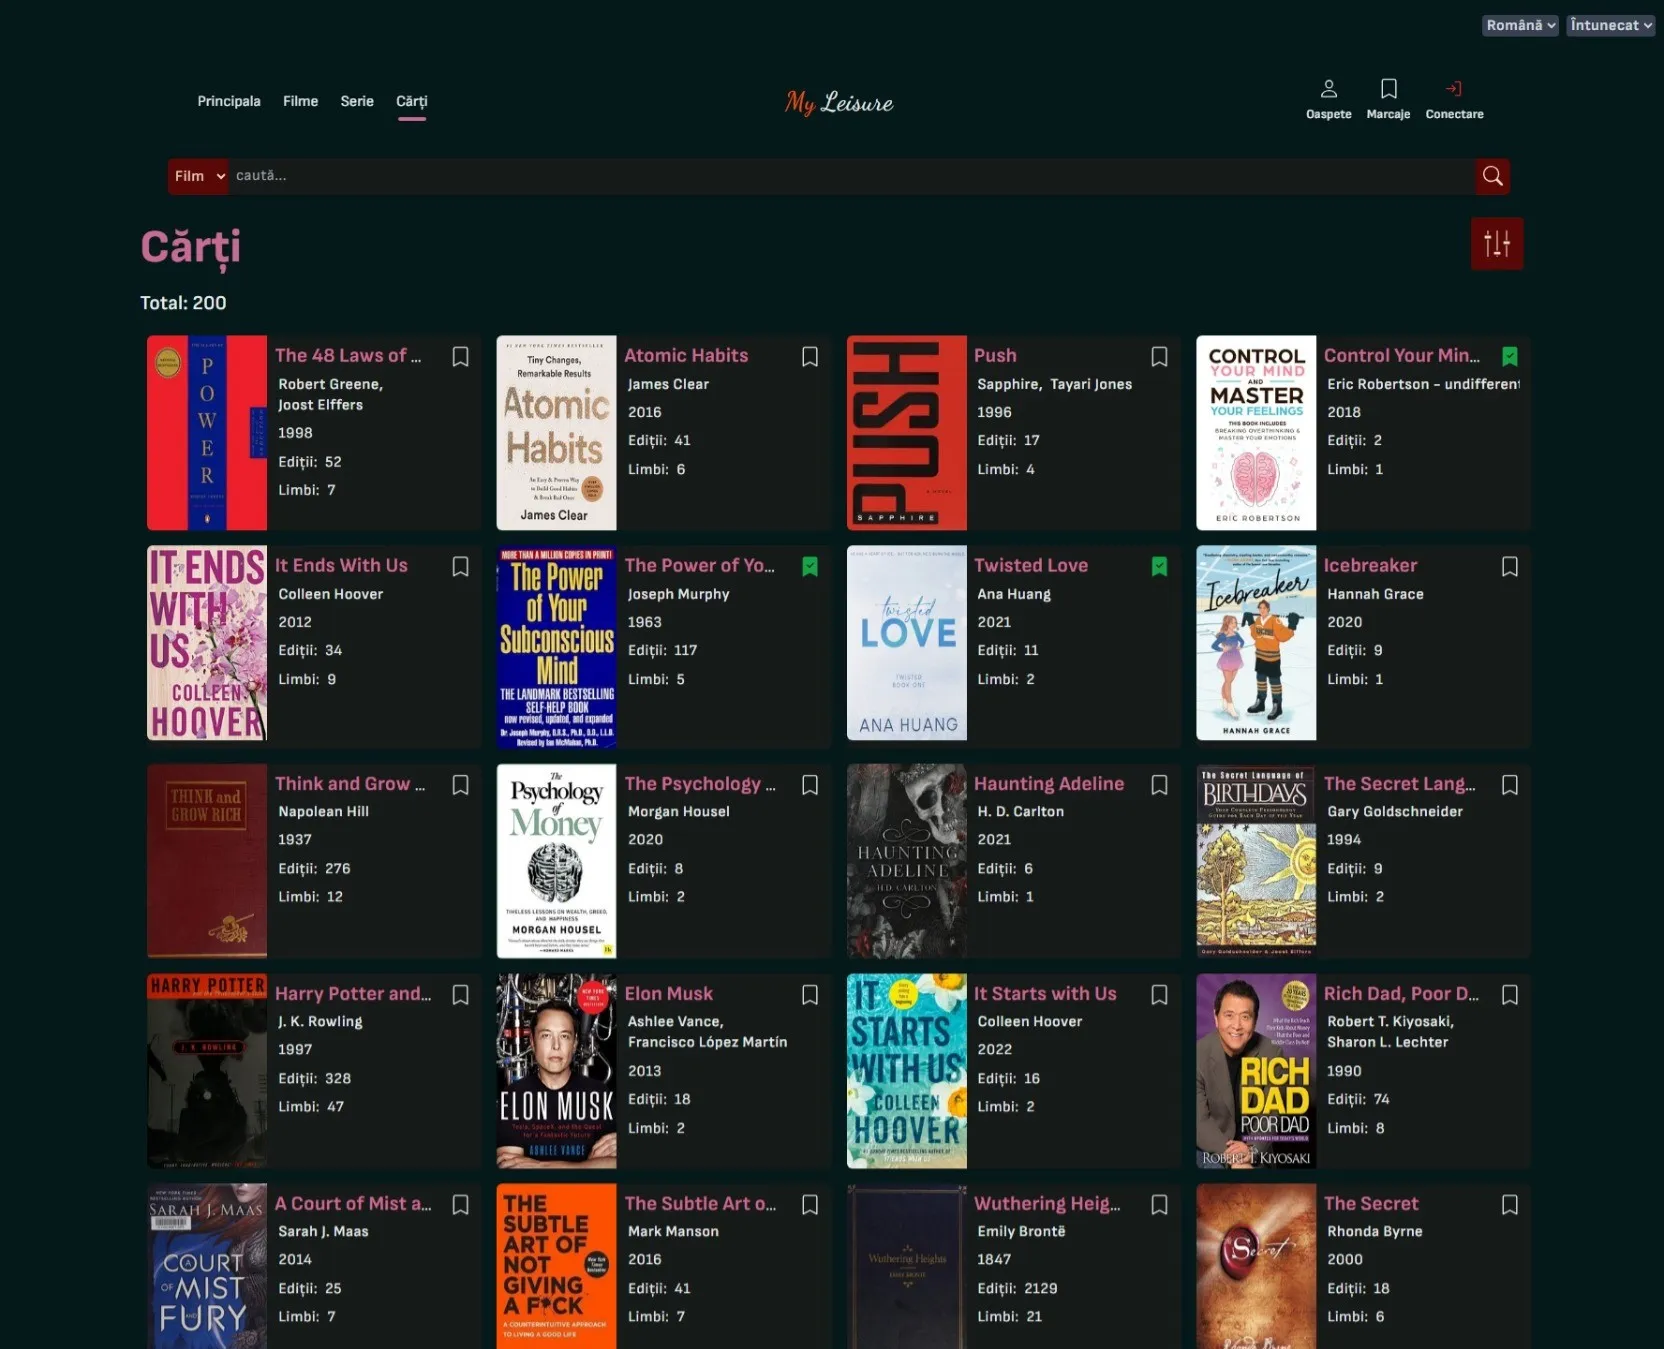Open the Wuthering Heights title link
The image size is (1664, 1349).
pyautogui.click(x=1047, y=1204)
